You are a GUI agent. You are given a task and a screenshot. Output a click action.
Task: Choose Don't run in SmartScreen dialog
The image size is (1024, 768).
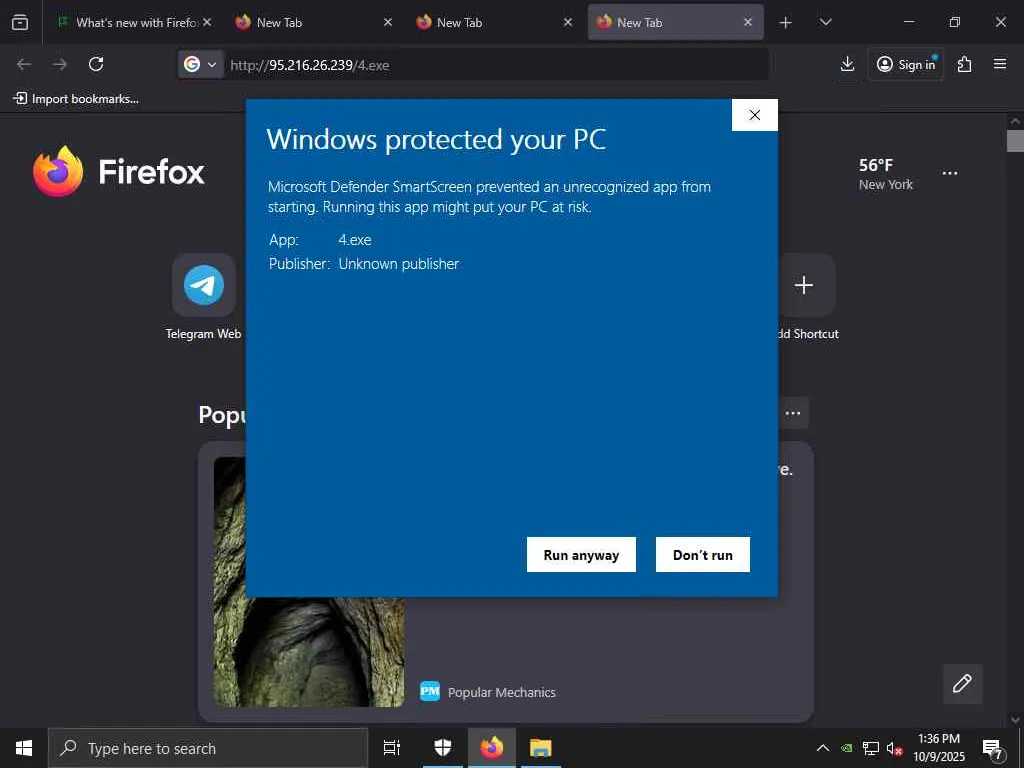click(x=703, y=554)
